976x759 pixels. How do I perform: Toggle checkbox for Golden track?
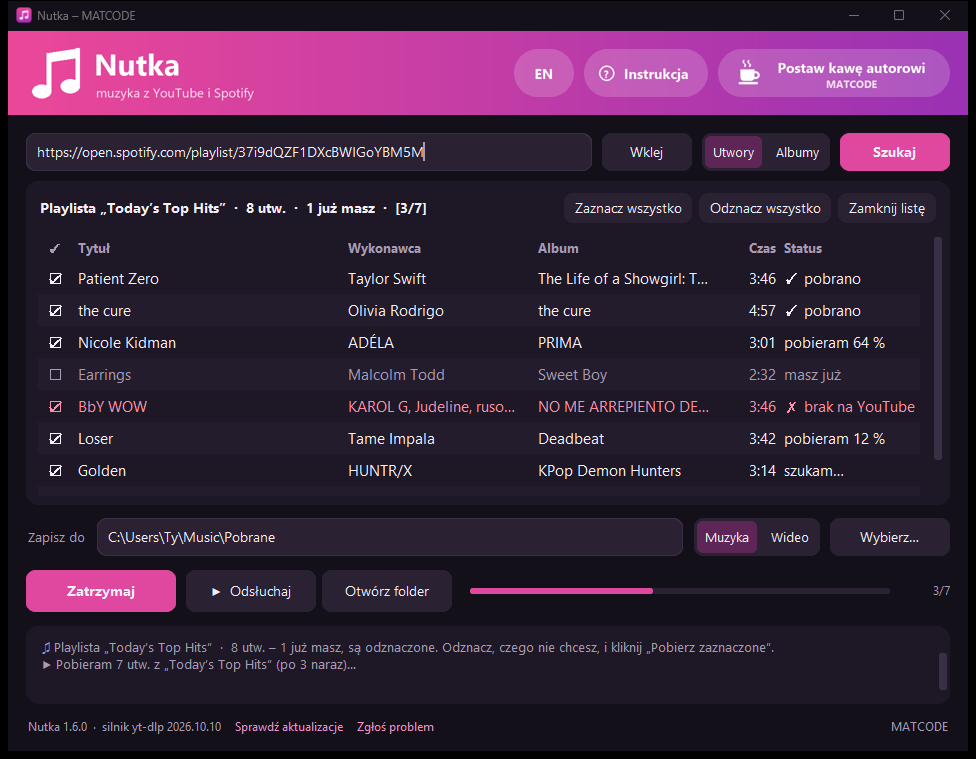[x=55, y=471]
